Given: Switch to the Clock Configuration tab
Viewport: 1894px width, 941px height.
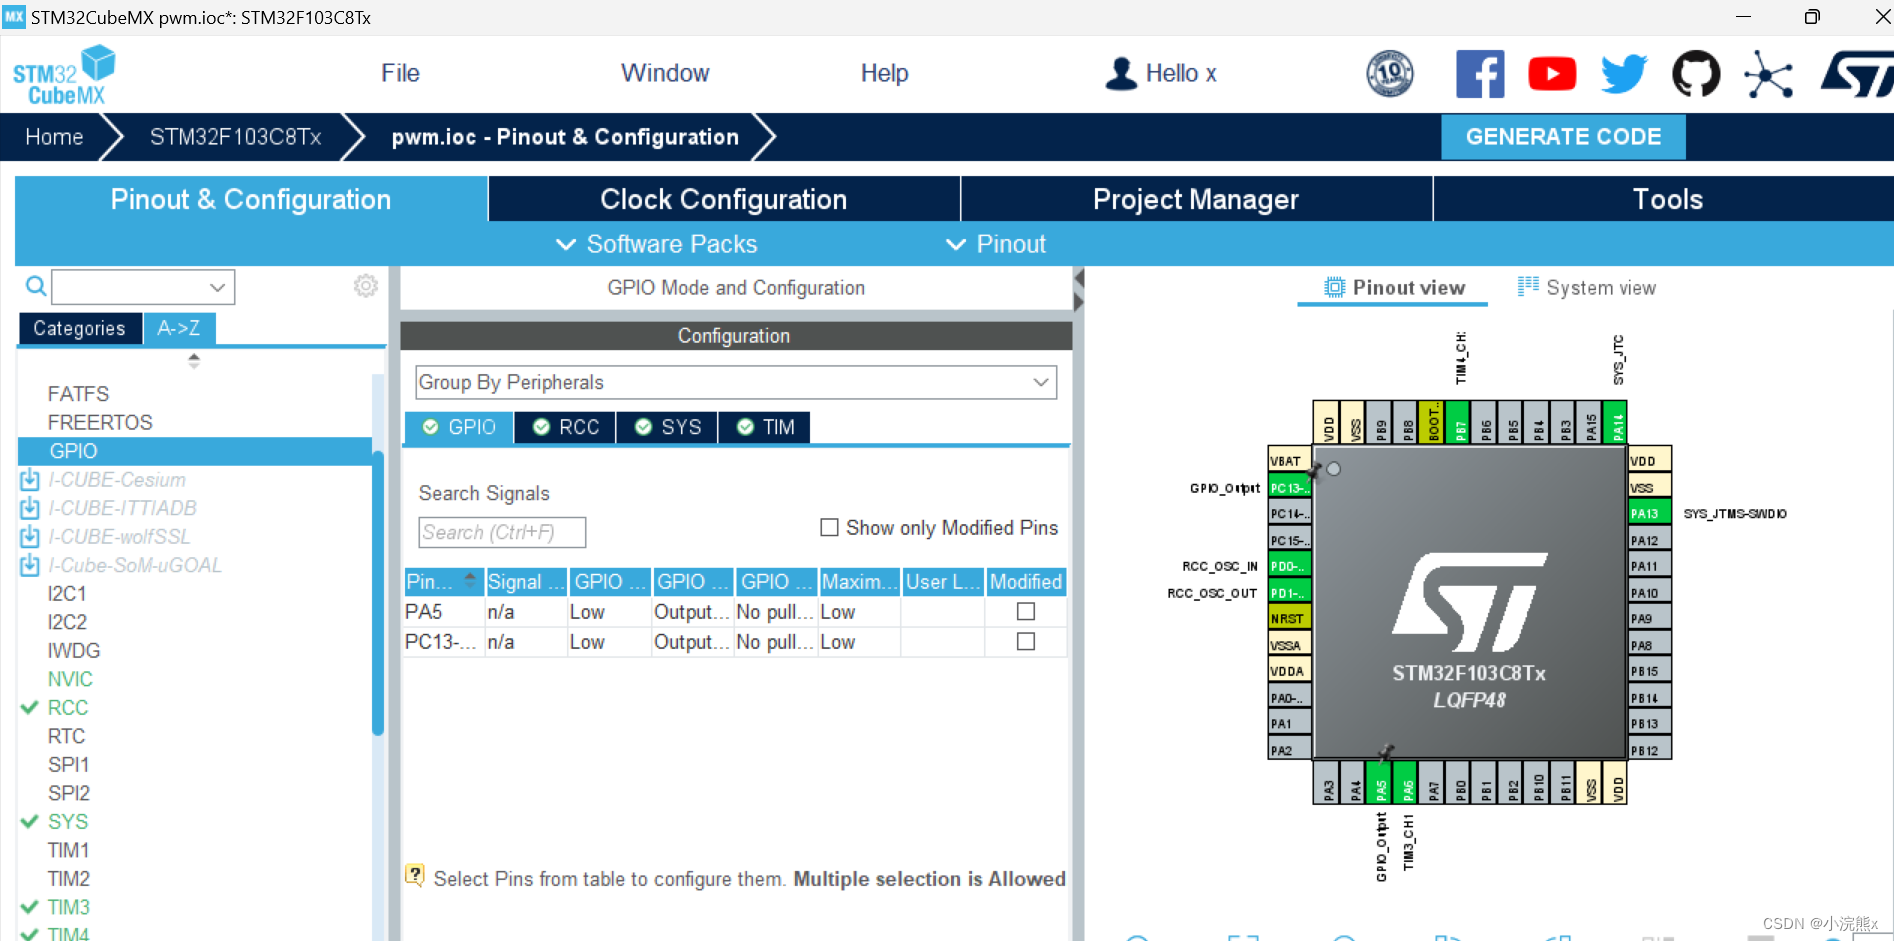Looking at the screenshot, I should (724, 199).
